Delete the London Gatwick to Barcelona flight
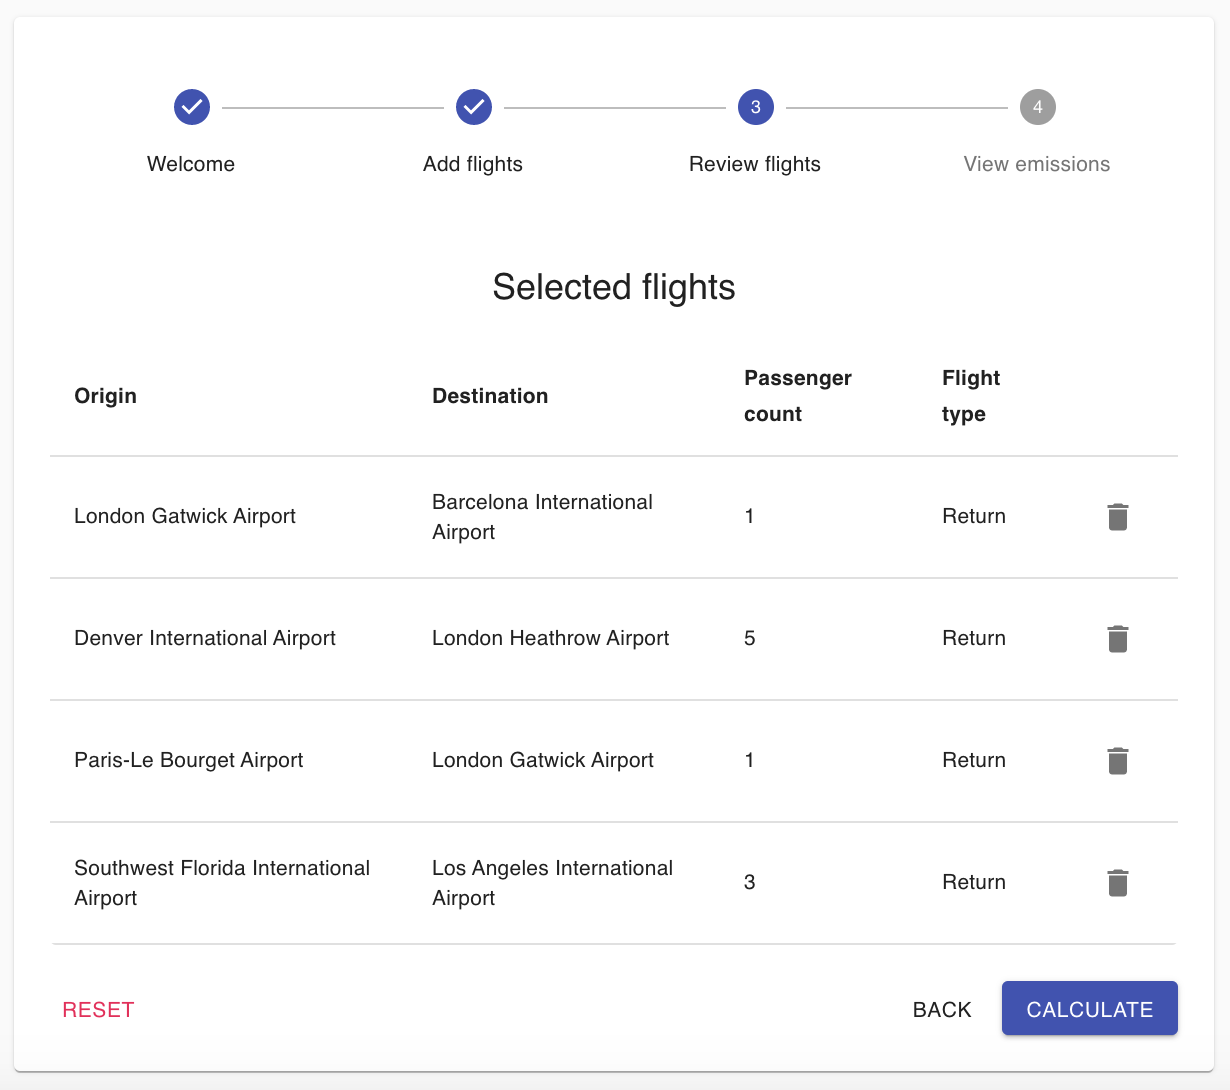 [x=1118, y=517]
